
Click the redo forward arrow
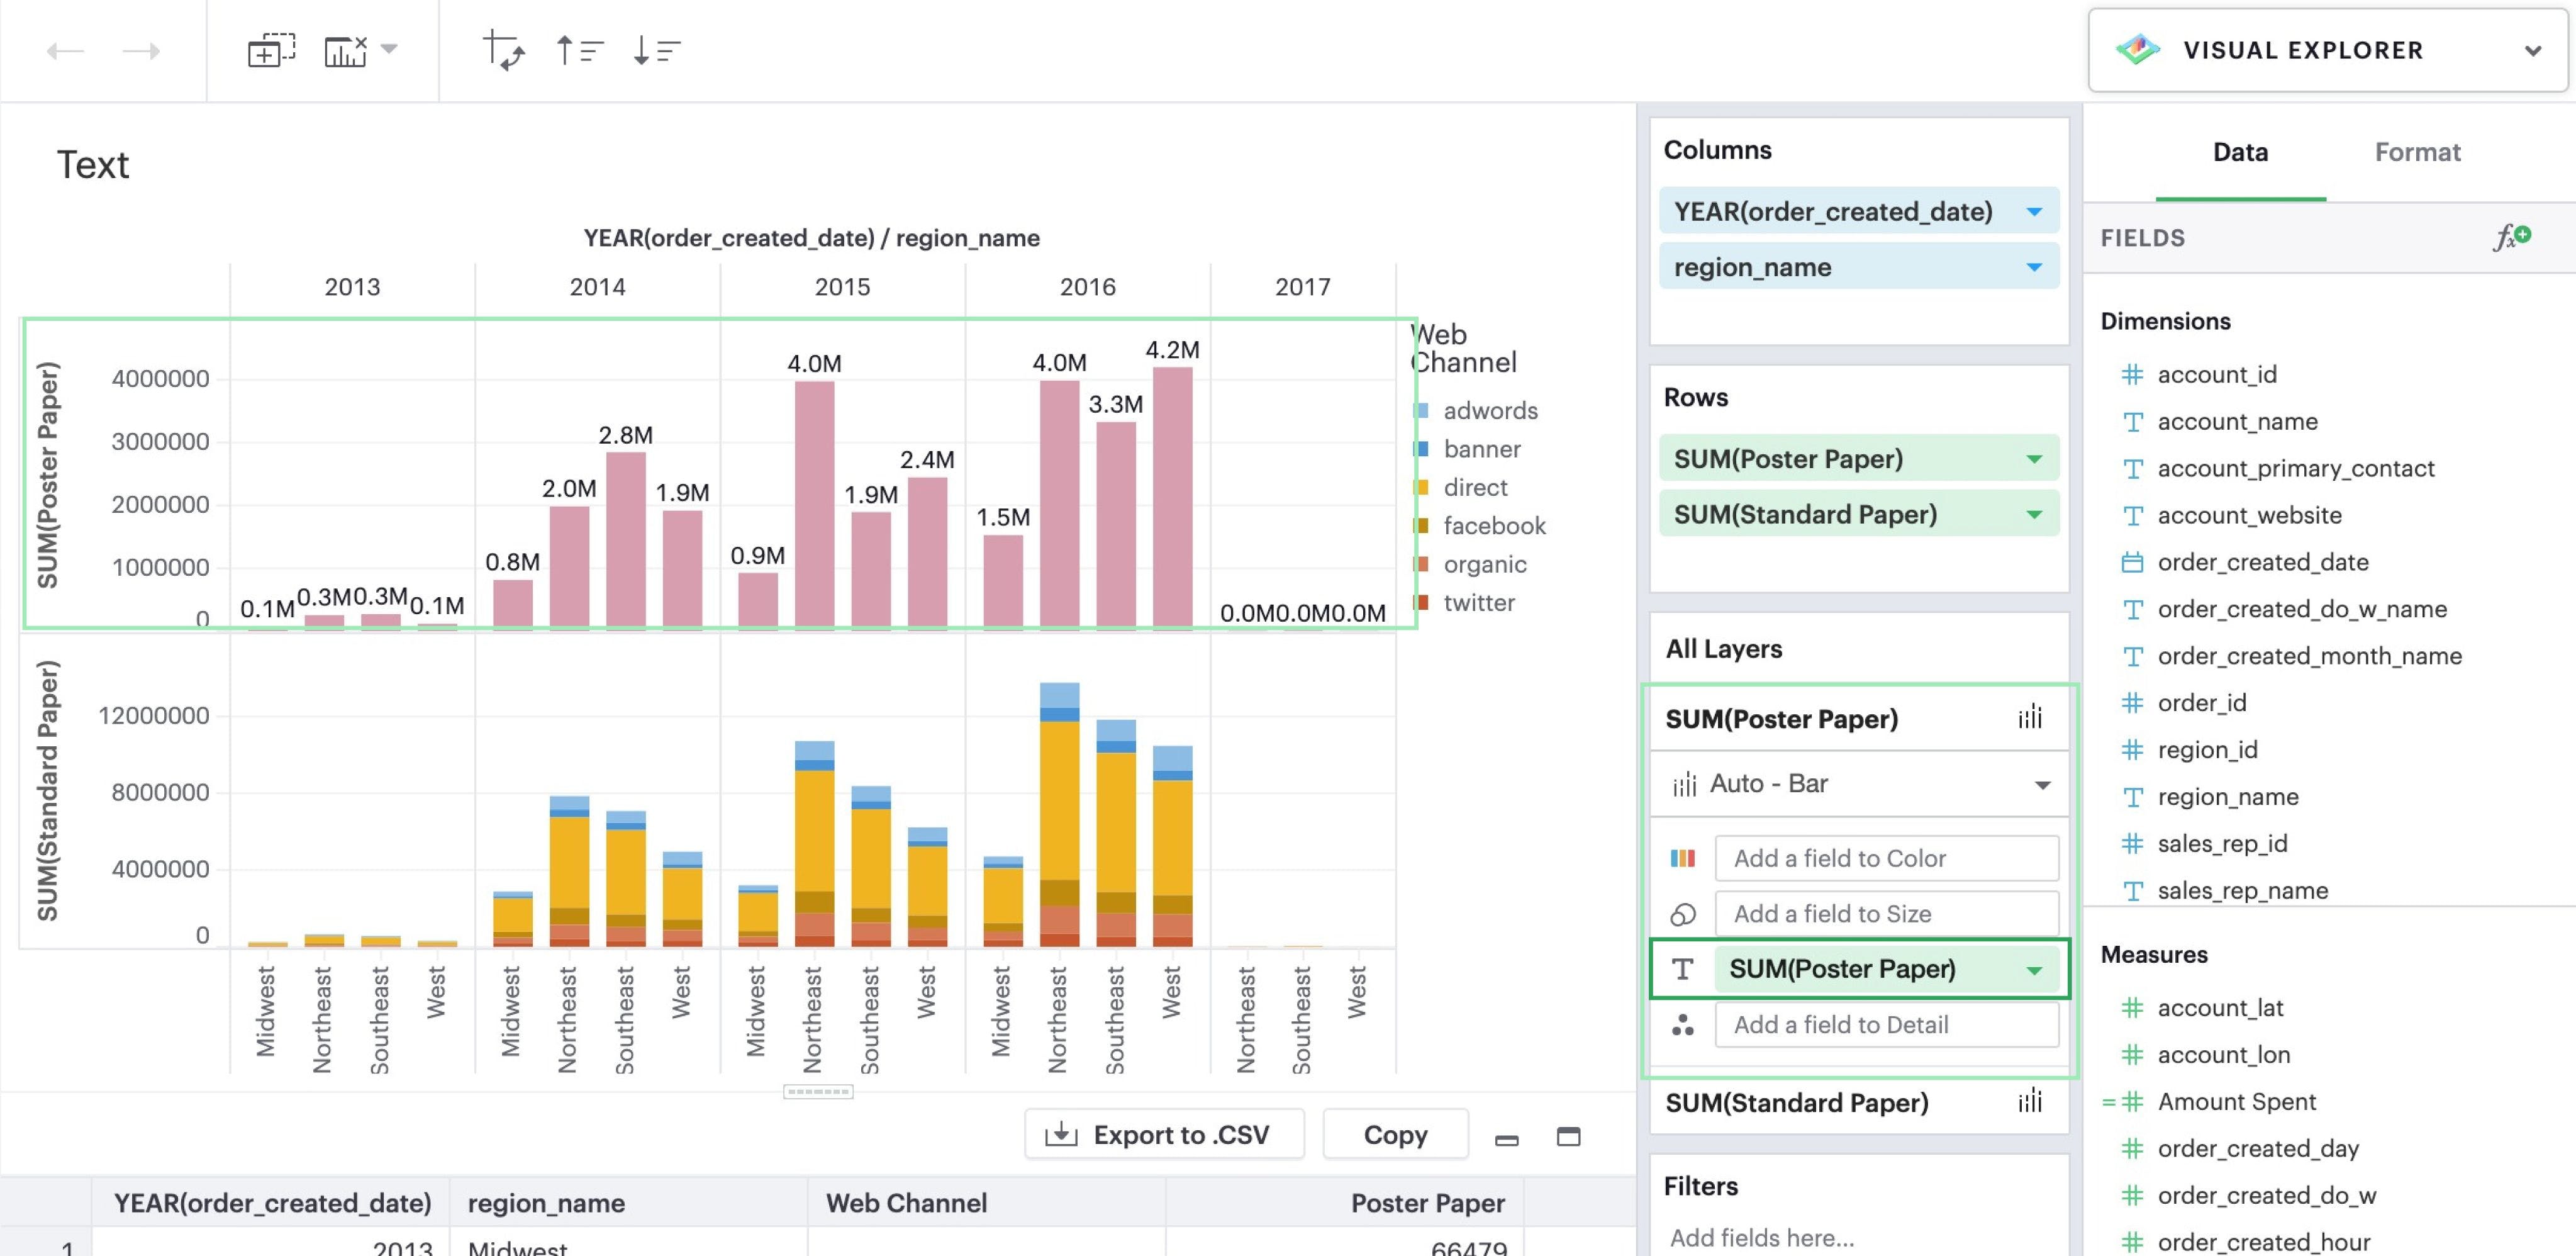click(141, 51)
